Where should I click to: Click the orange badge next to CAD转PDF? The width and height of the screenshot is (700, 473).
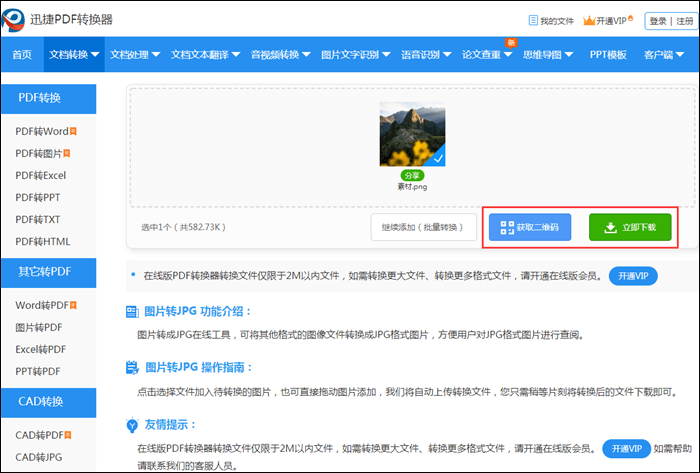click(68, 435)
